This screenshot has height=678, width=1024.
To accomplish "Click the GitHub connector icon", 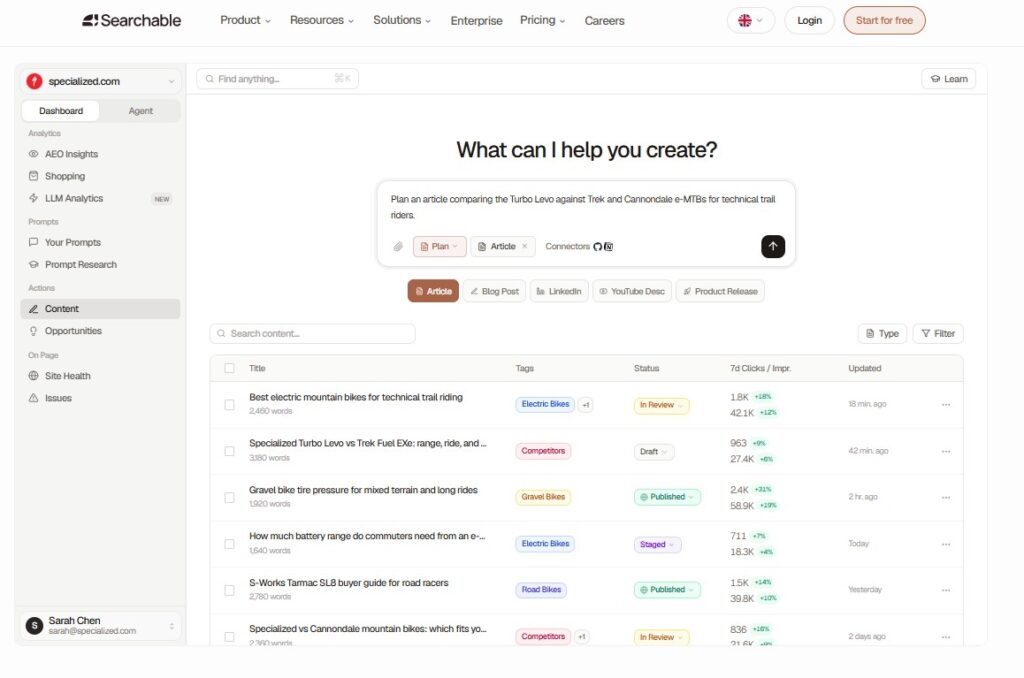I will click(598, 246).
